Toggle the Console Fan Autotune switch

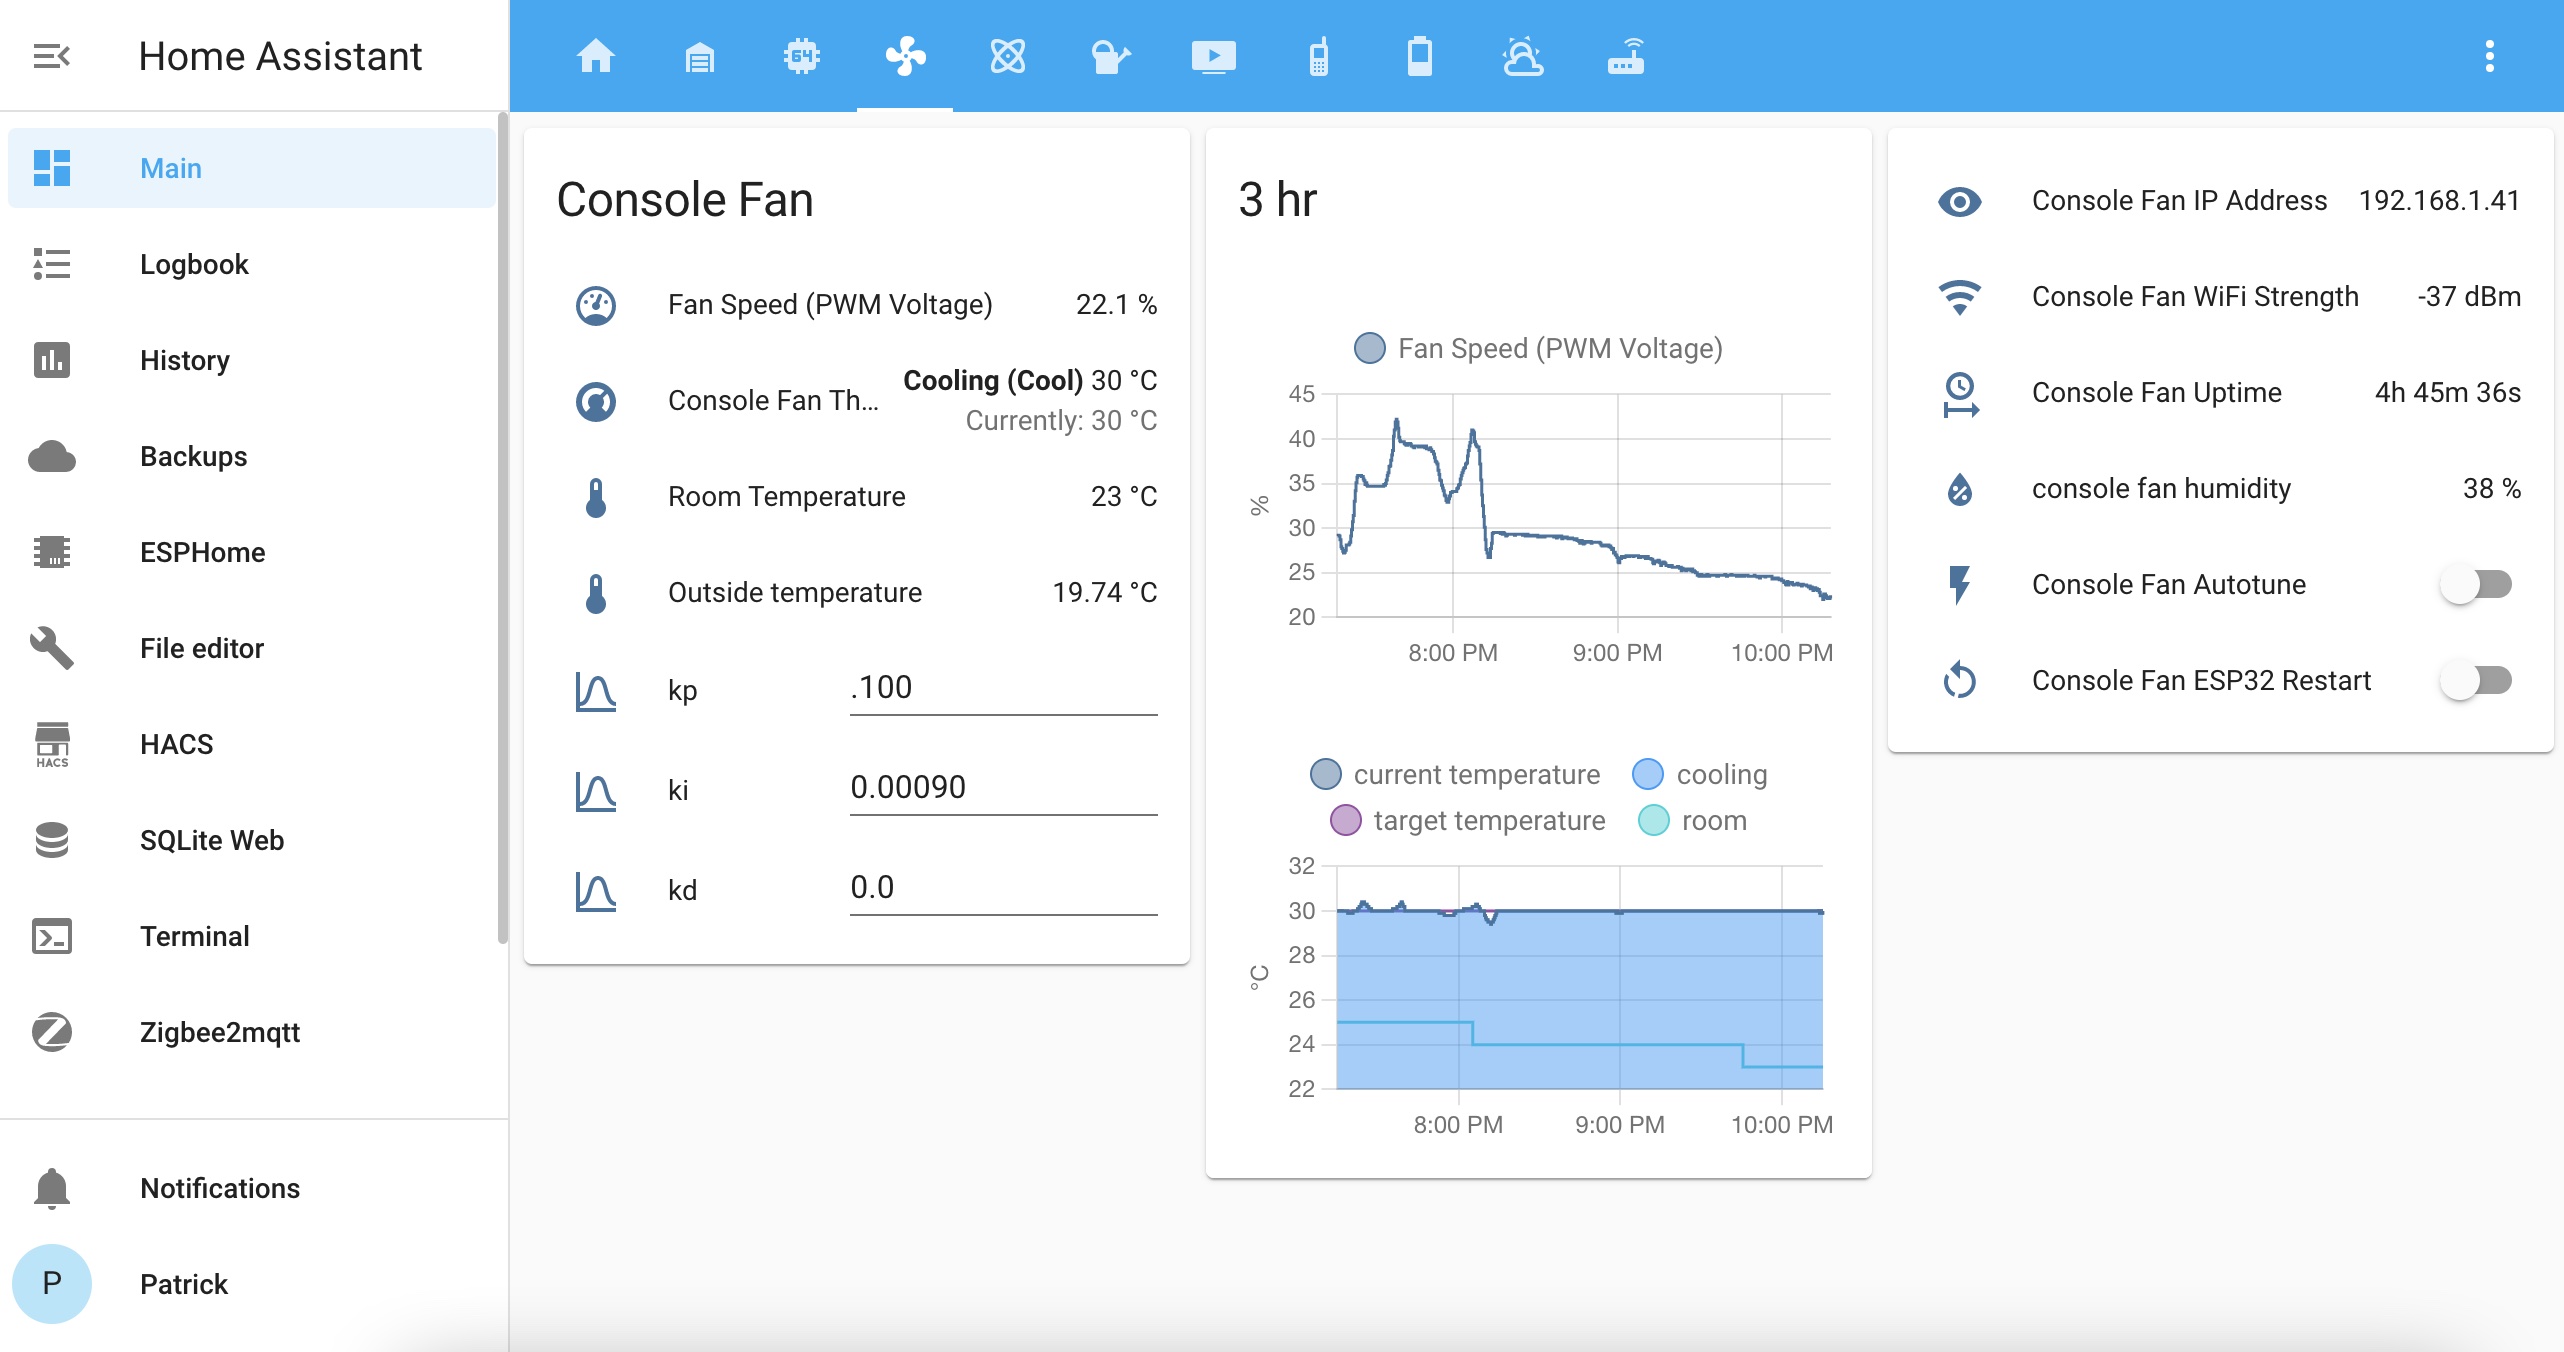[x=2476, y=584]
